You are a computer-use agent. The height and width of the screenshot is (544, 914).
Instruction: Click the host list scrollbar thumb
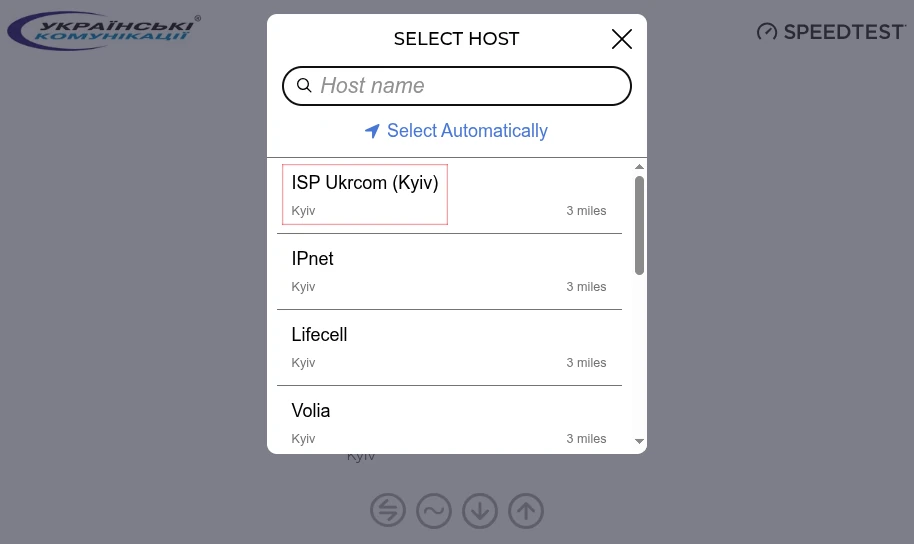639,224
